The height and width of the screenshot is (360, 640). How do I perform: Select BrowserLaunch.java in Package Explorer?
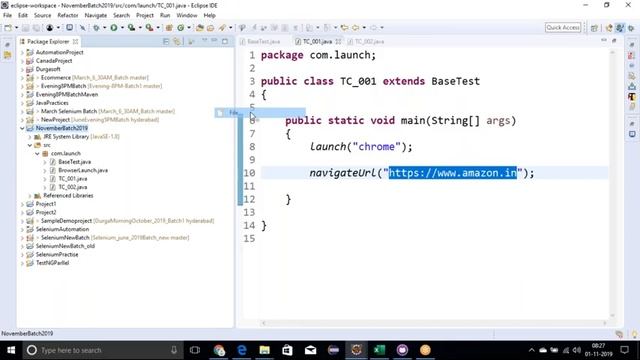[x=83, y=170]
